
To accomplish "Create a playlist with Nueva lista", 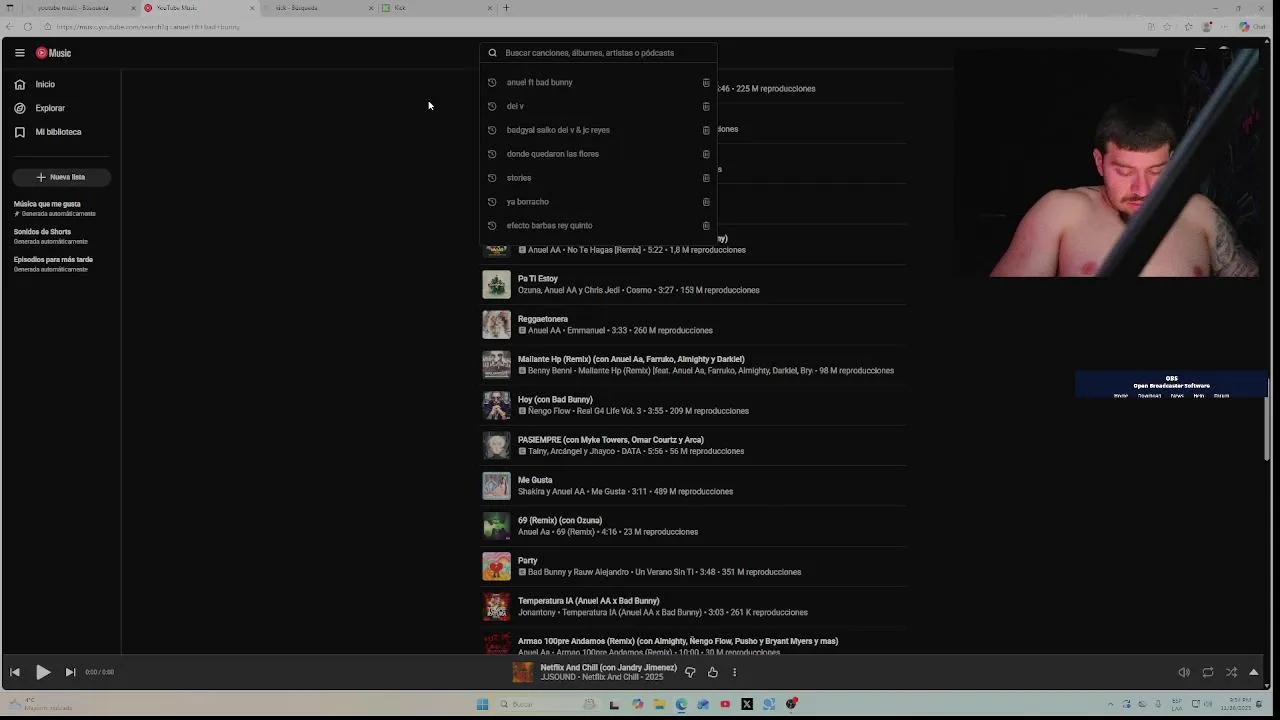I will point(61,177).
